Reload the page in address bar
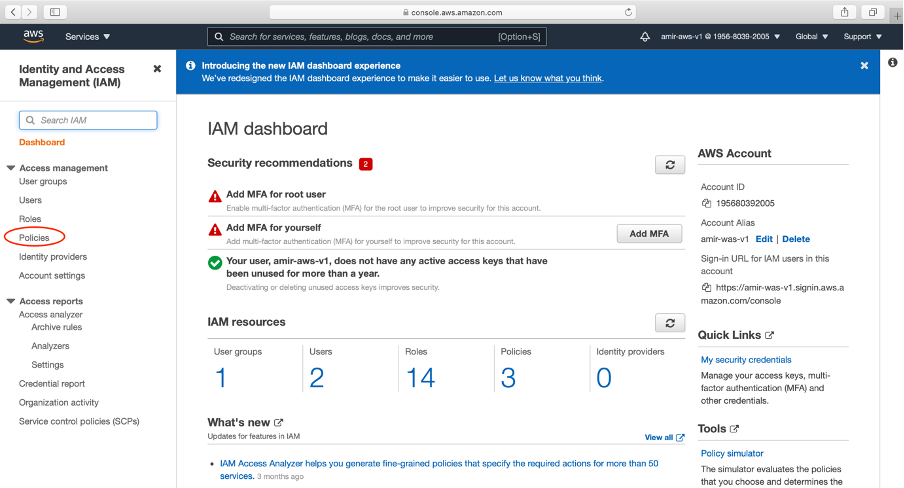904x488 pixels. point(628,12)
